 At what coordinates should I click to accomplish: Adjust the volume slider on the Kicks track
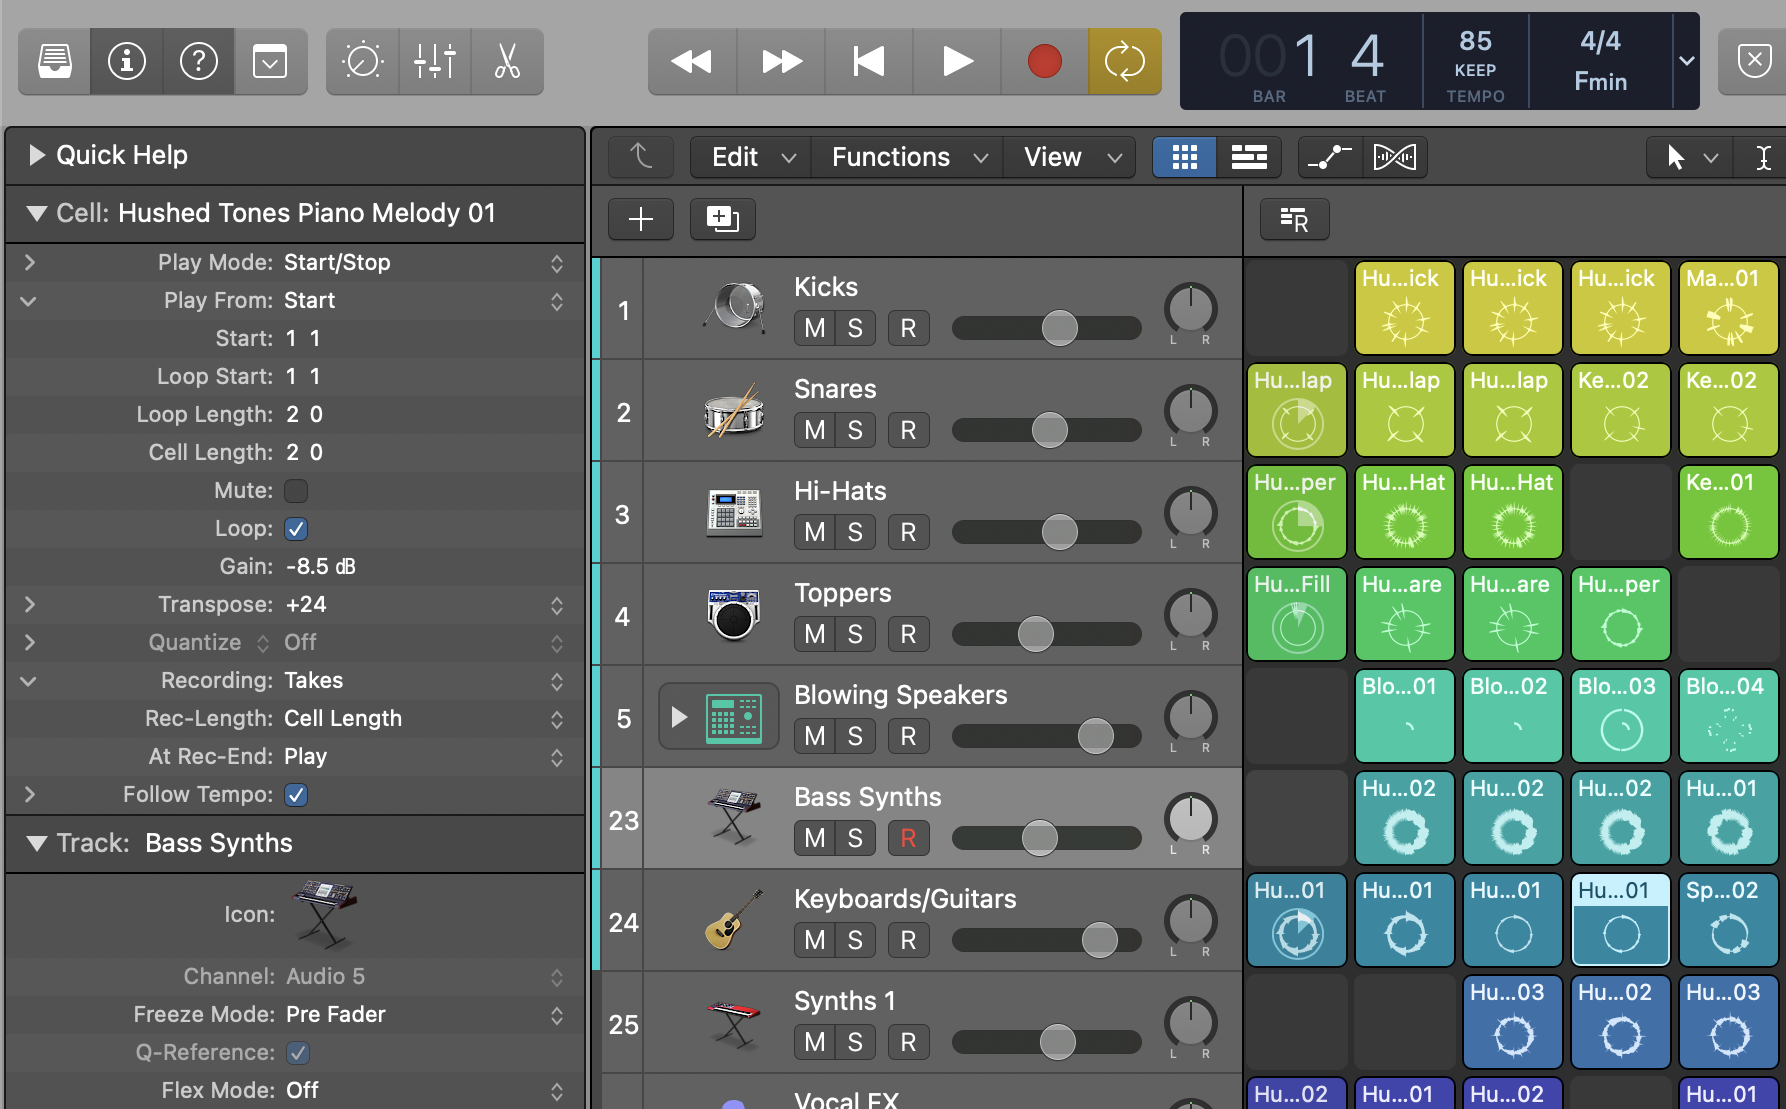click(x=1059, y=328)
